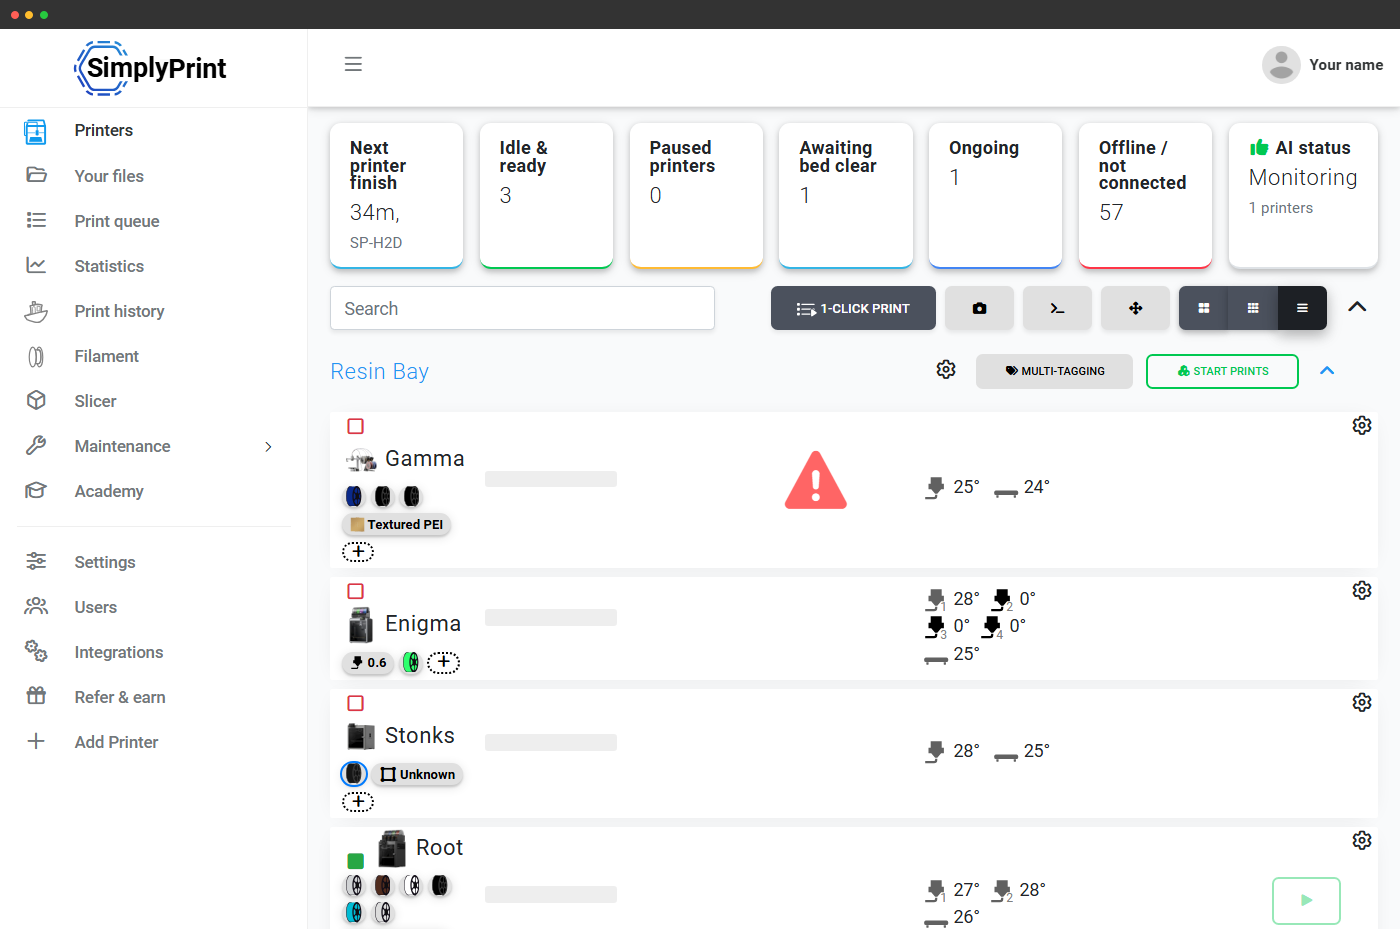Collapse the Resin Bay group
Image resolution: width=1400 pixels, height=929 pixels.
[1327, 371]
